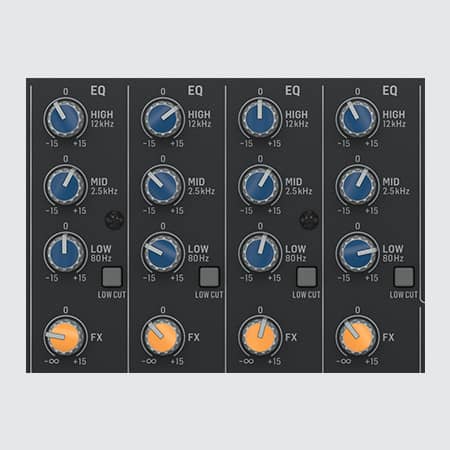Click the EQ label on channel three
This screenshot has width=450, height=450.
[x=293, y=90]
